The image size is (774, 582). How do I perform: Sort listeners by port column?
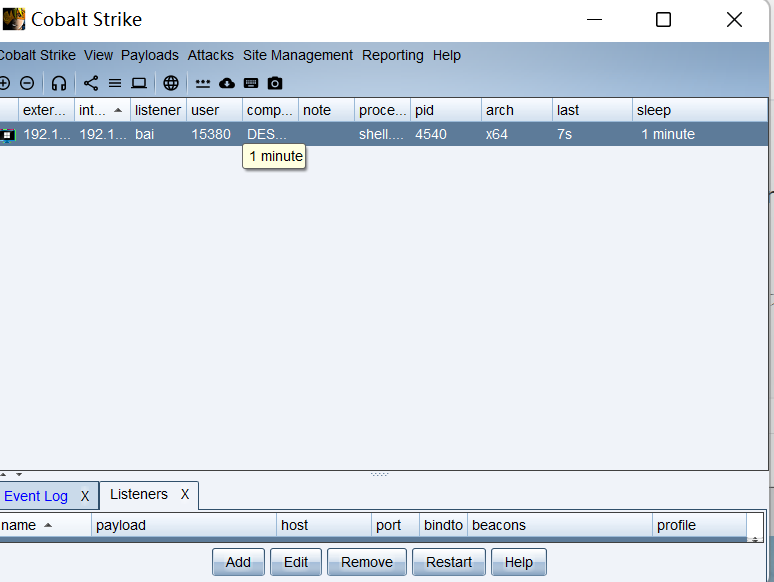(395, 525)
